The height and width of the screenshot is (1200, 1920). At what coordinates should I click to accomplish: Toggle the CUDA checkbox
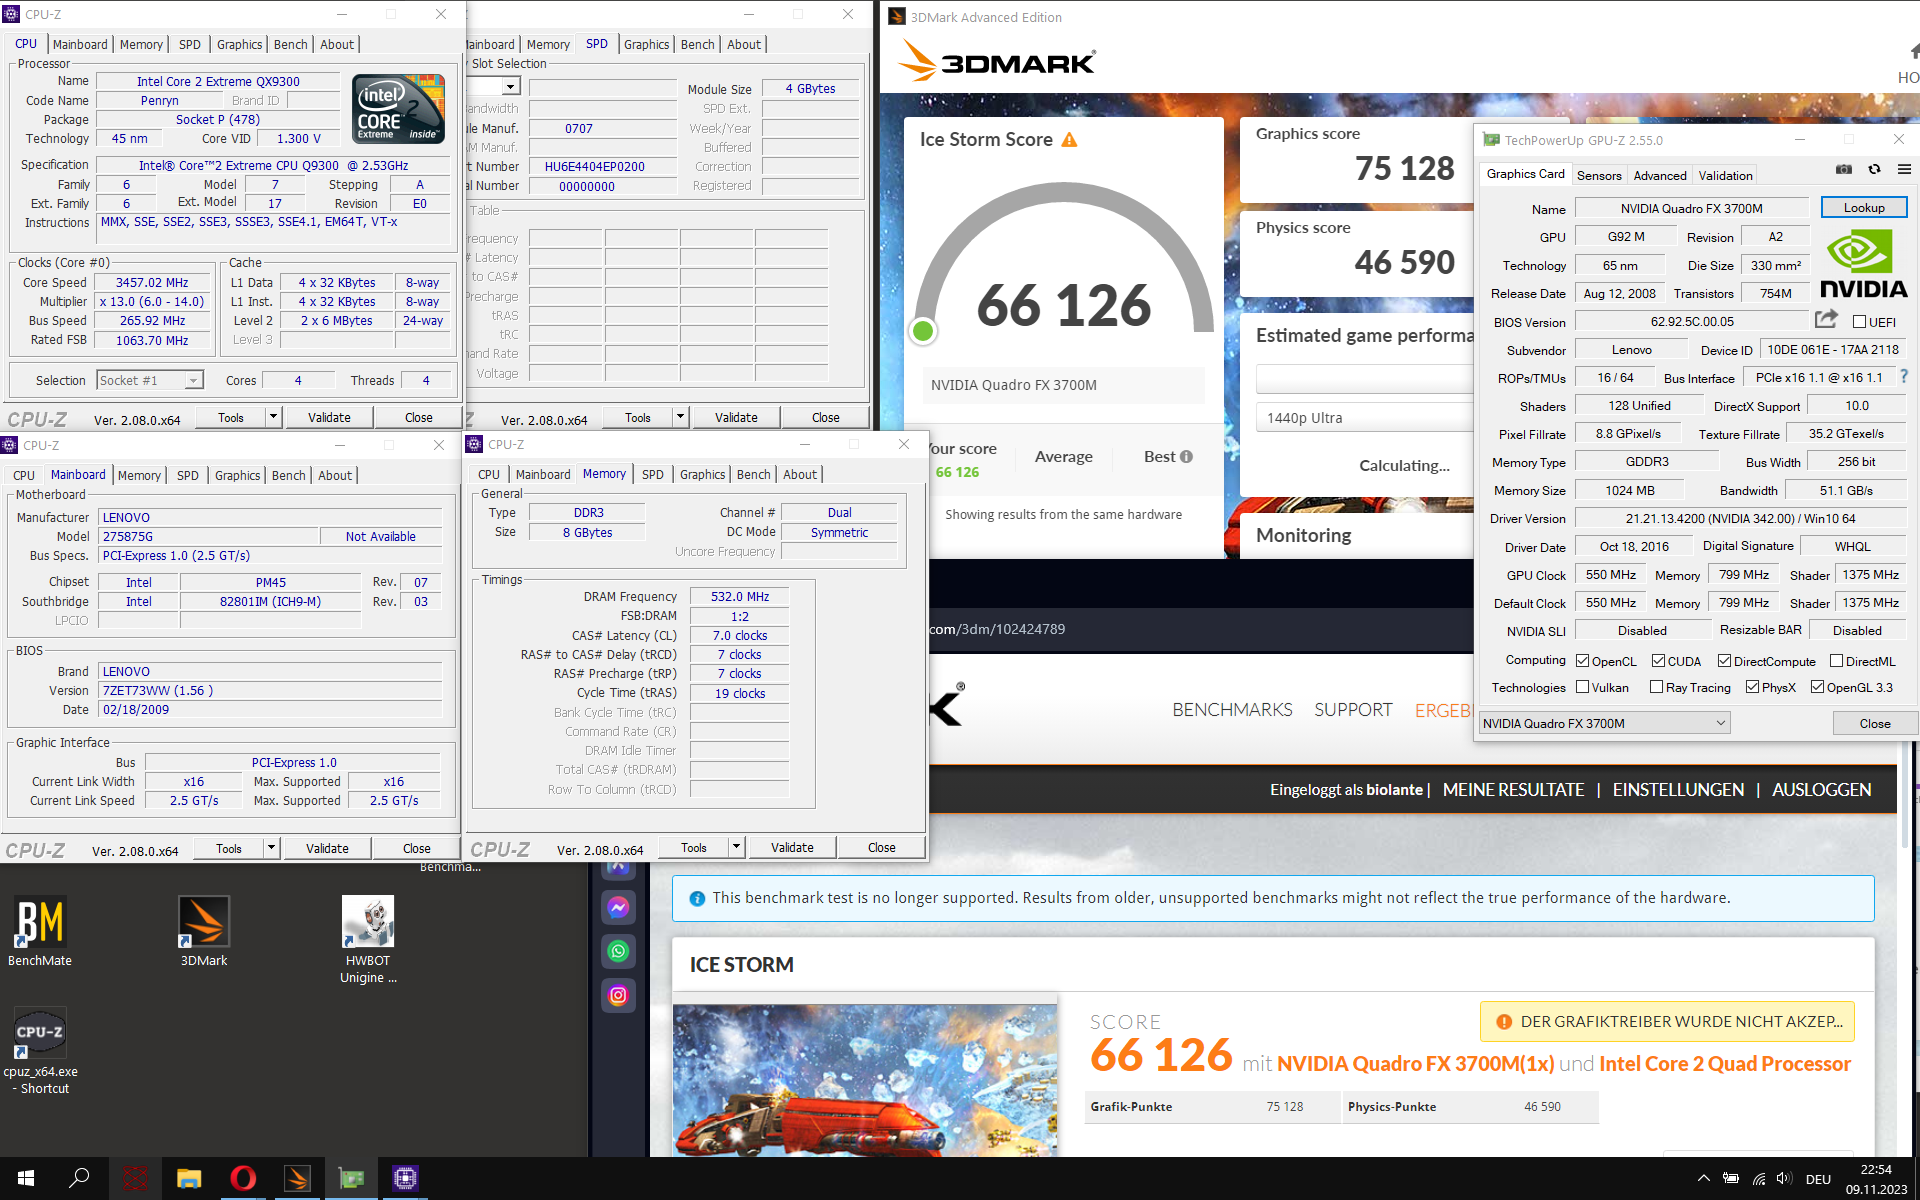click(1658, 661)
